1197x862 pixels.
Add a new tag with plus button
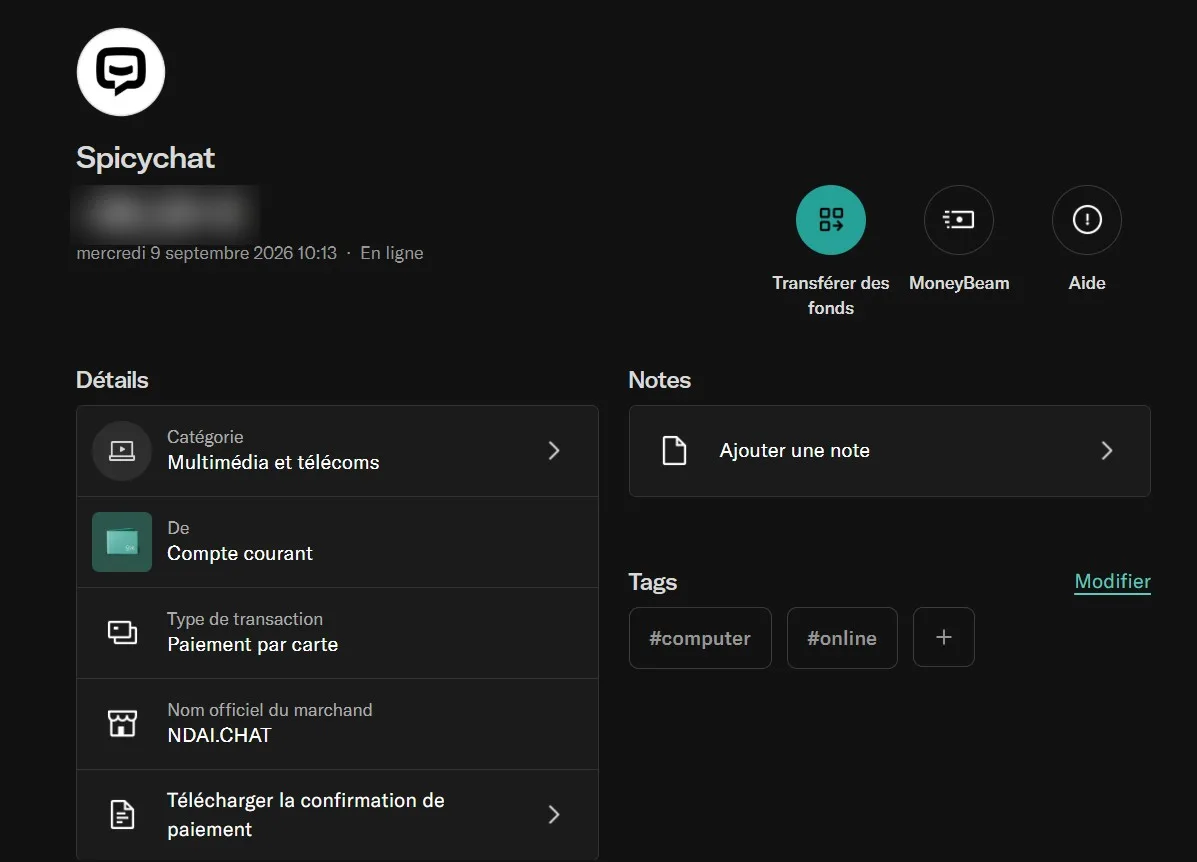click(944, 638)
